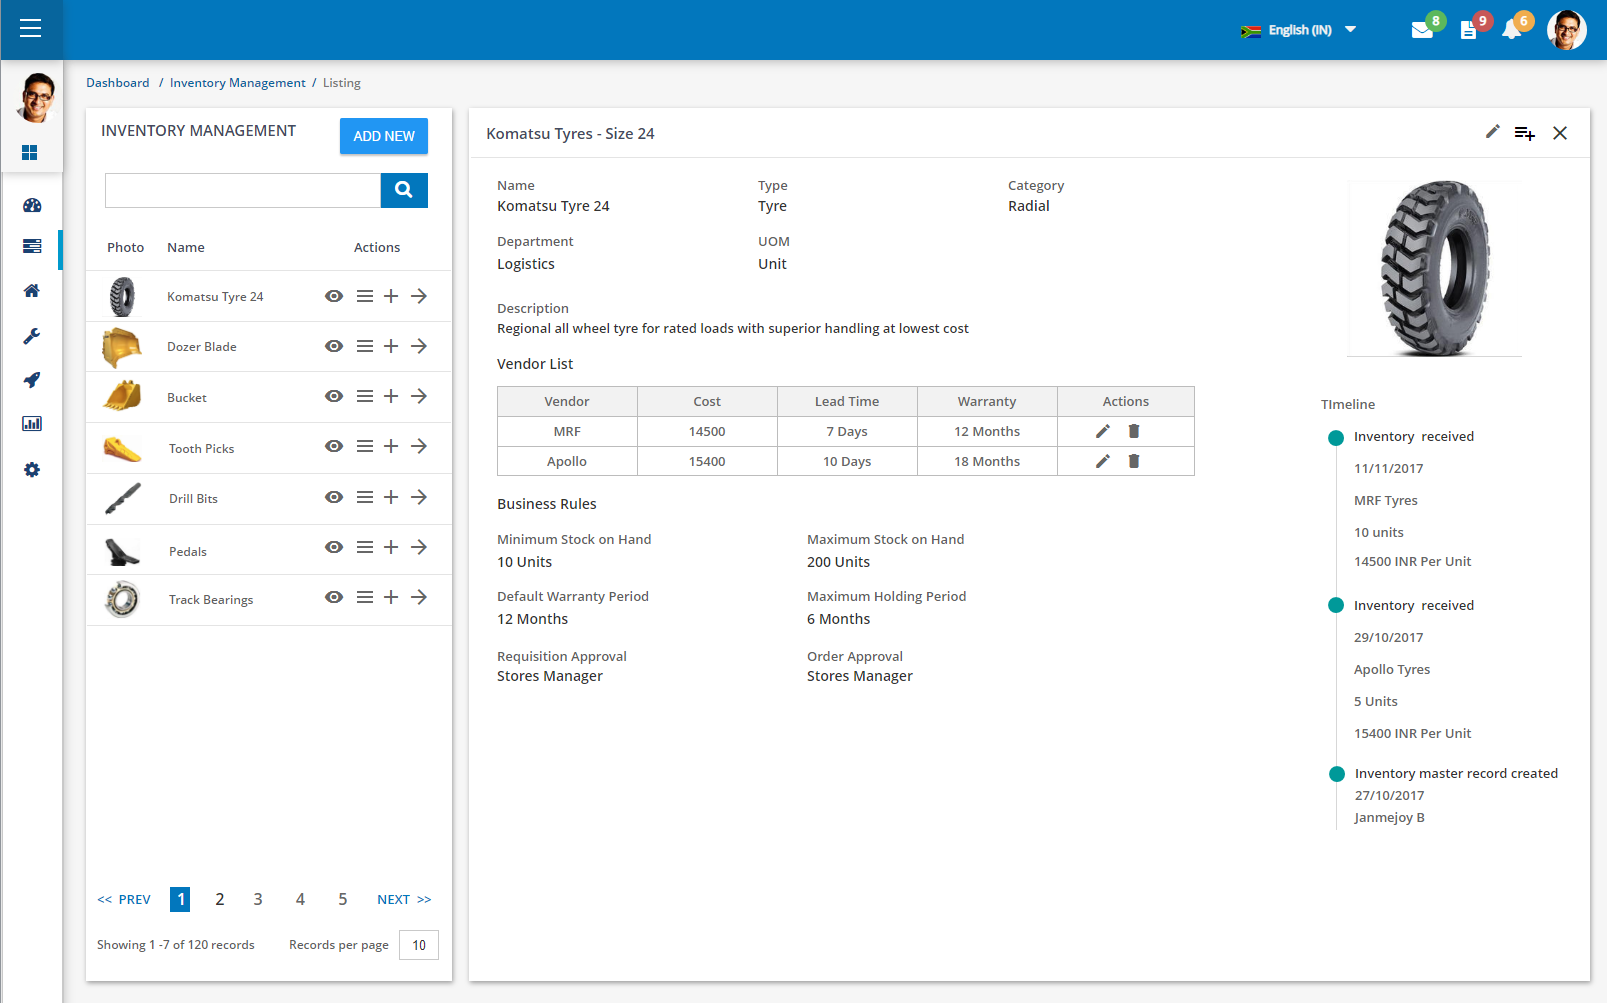Open the Inventory Management breadcrumb

point(237,82)
